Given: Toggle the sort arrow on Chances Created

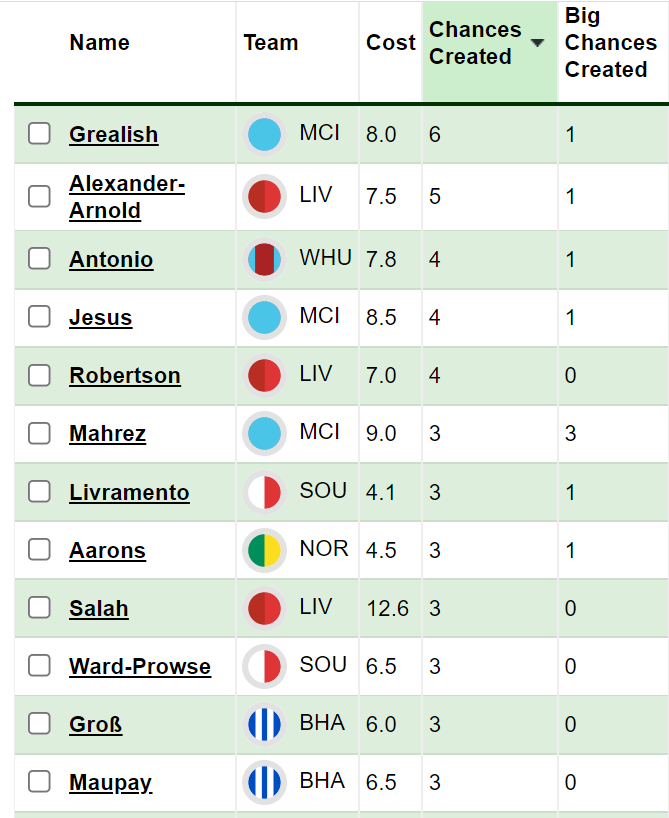Looking at the screenshot, I should coord(537,43).
